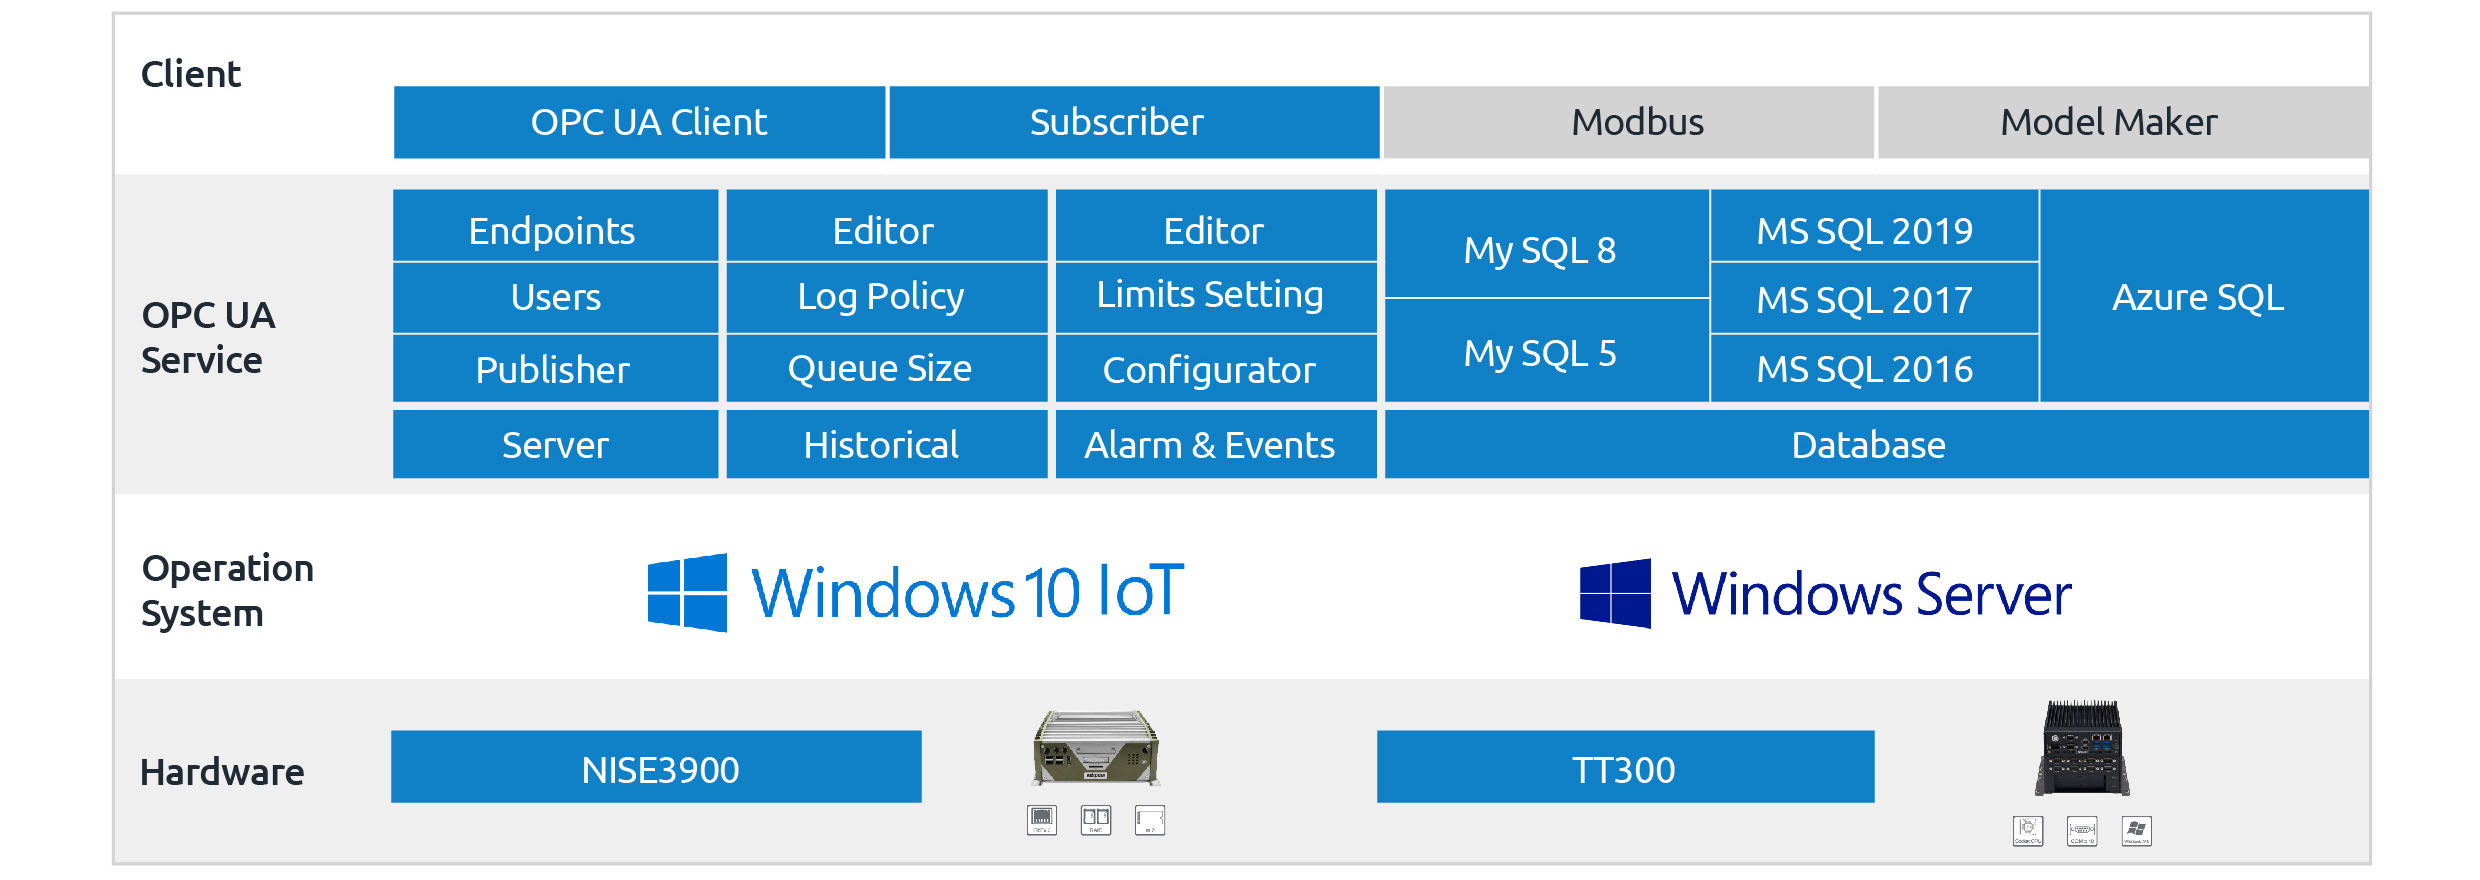
Task: Click the Log Policy block
Action: 887,298
